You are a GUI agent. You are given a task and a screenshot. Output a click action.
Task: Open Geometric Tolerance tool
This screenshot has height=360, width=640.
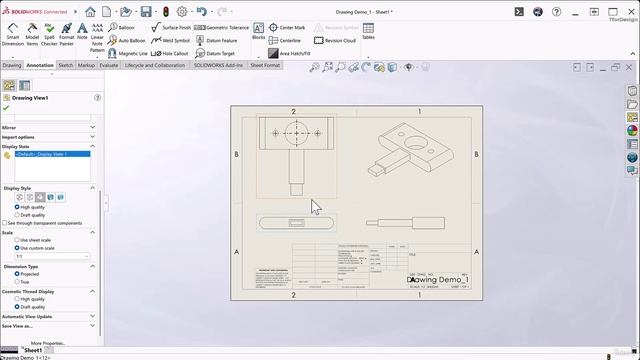[x=221, y=27]
